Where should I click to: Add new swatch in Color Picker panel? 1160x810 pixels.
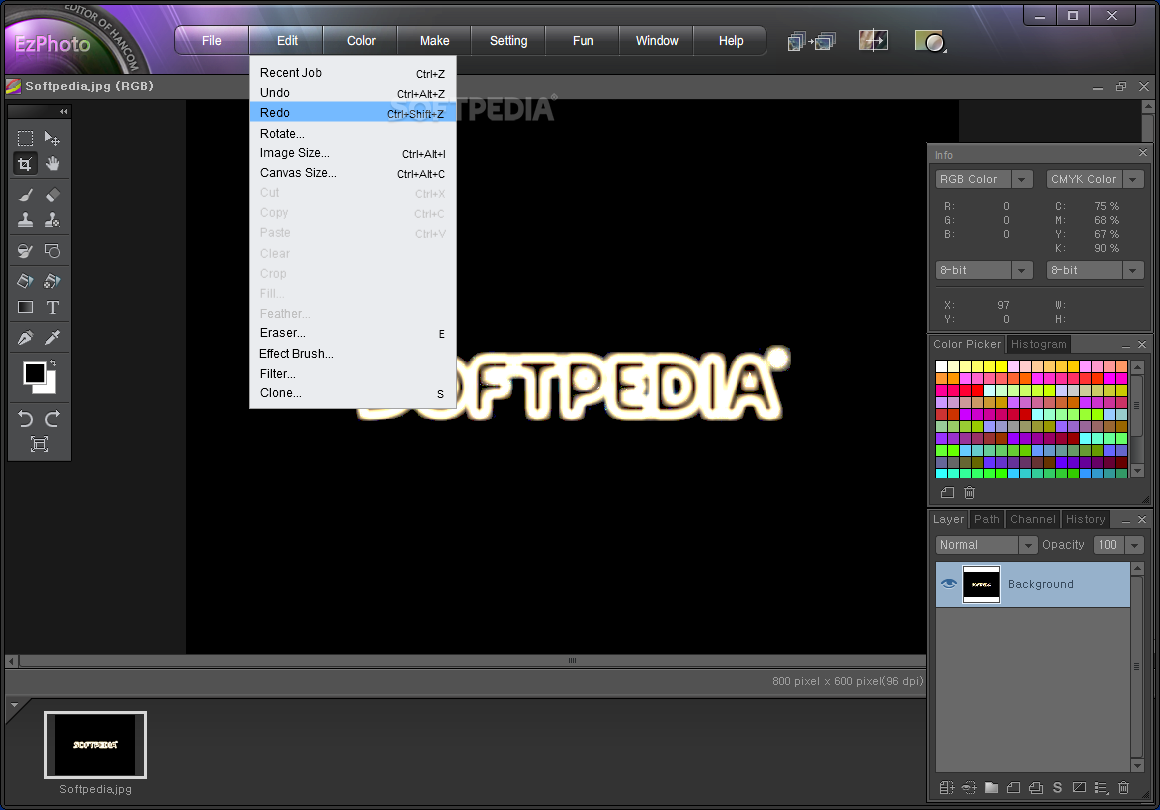point(947,493)
